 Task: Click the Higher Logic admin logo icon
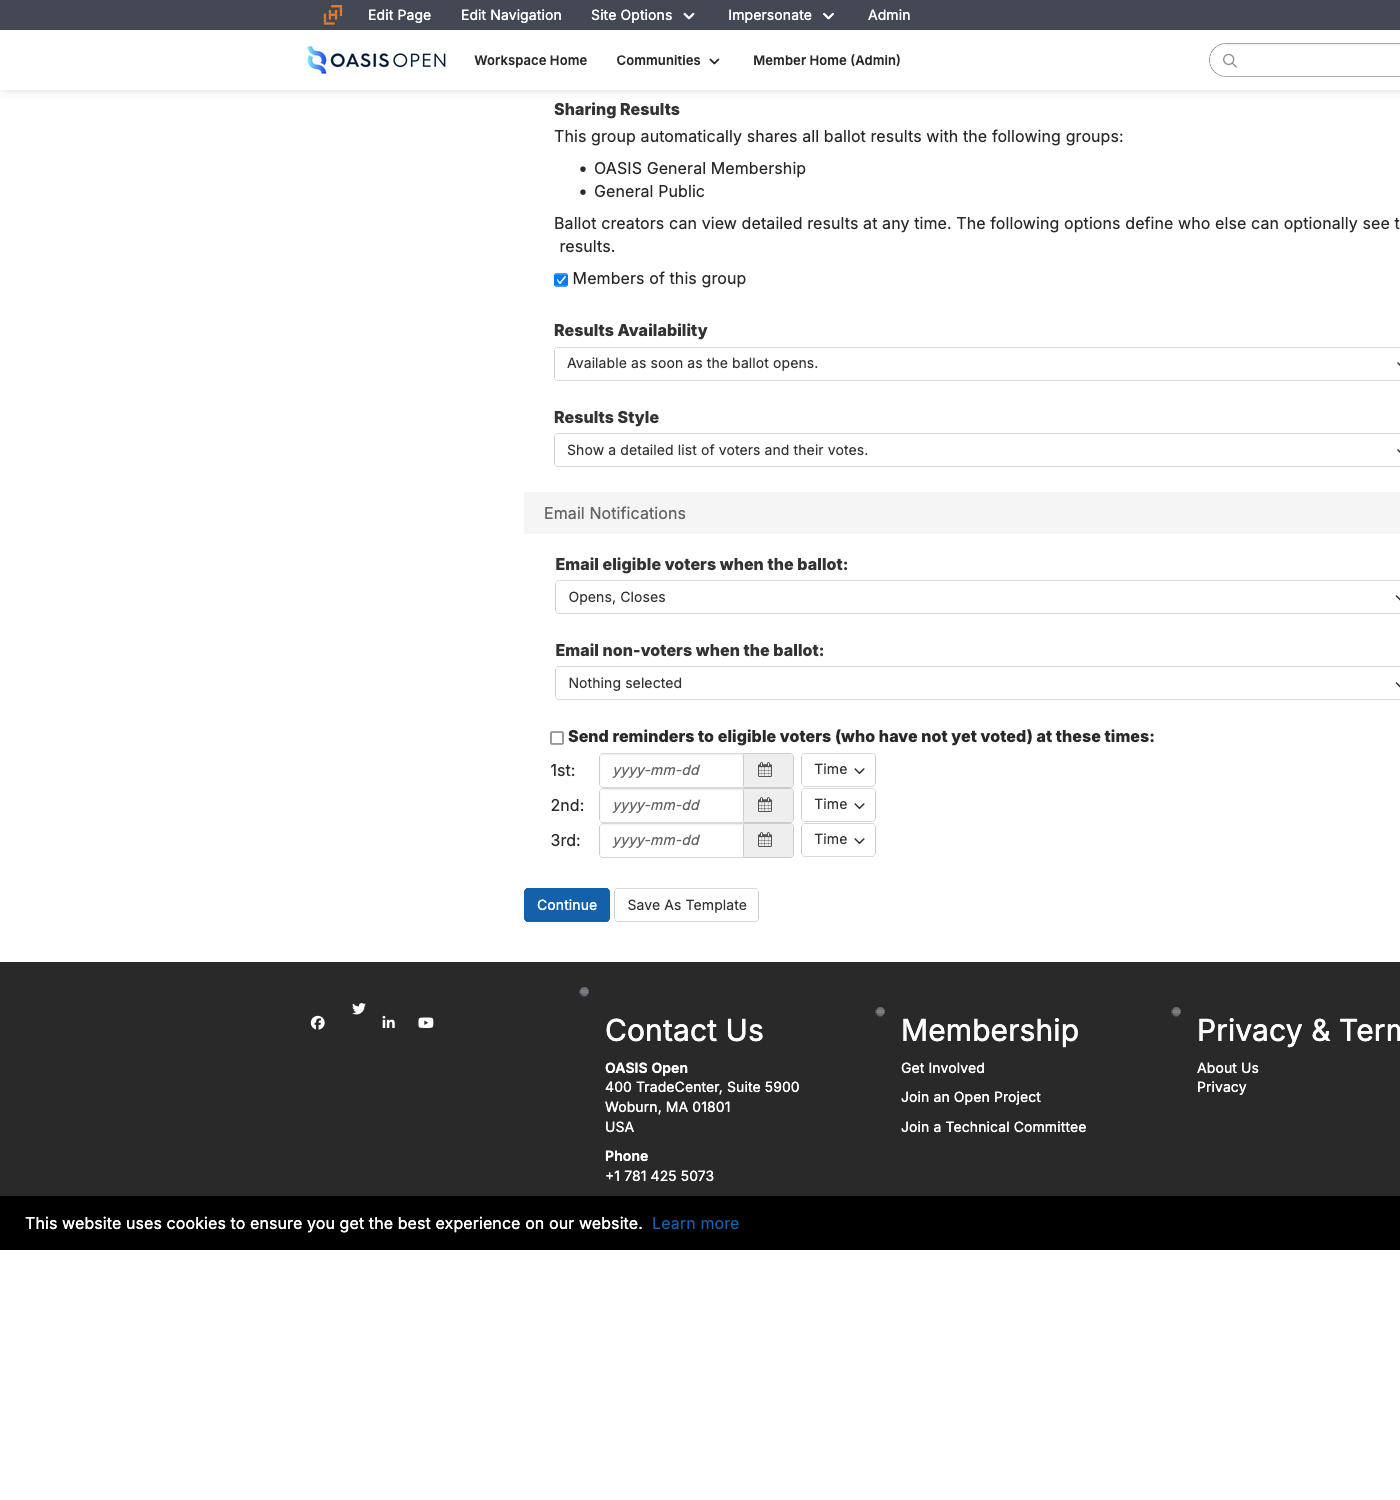(x=333, y=15)
